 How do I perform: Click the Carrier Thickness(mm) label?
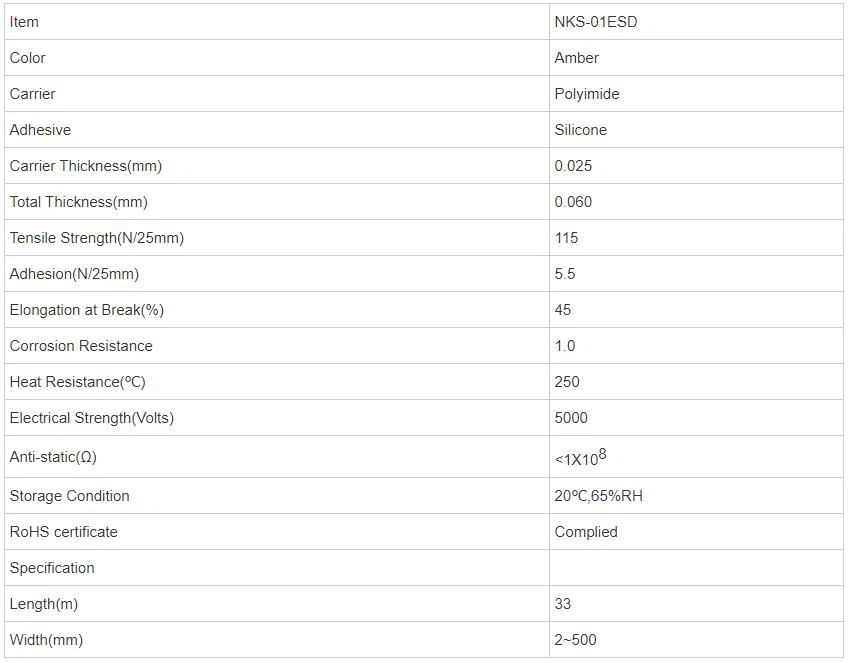click(x=85, y=166)
